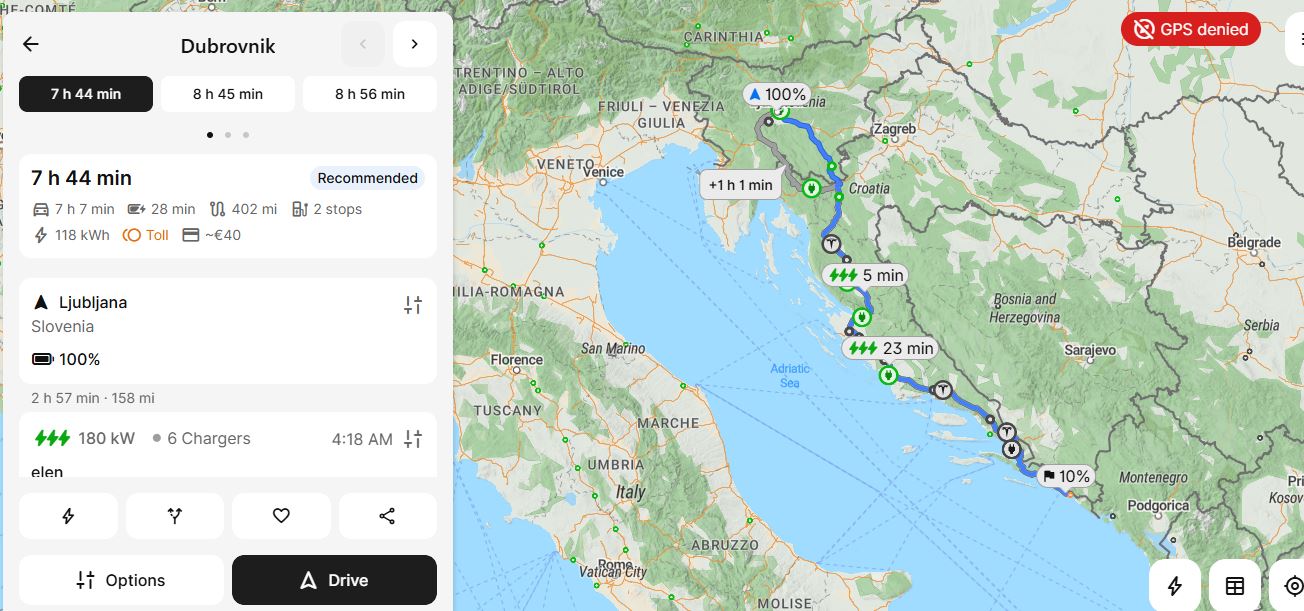Select the second page indicator dot
Screen dimensions: 1304x611
tap(228, 134)
